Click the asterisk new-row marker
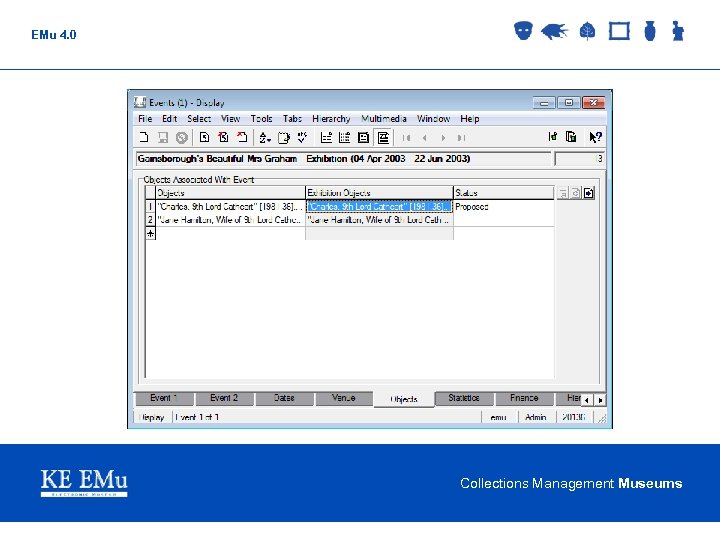Image resolution: width=720 pixels, height=540 pixels. point(150,234)
